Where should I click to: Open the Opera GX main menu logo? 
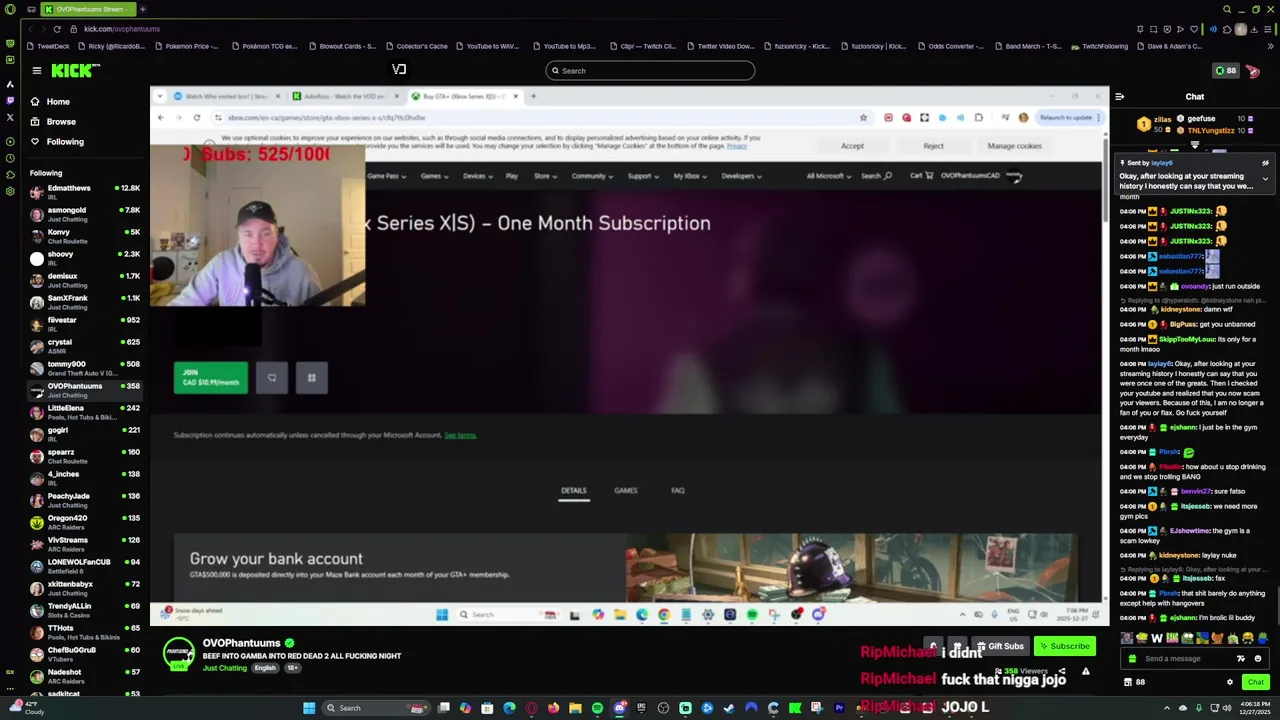tap(10, 9)
